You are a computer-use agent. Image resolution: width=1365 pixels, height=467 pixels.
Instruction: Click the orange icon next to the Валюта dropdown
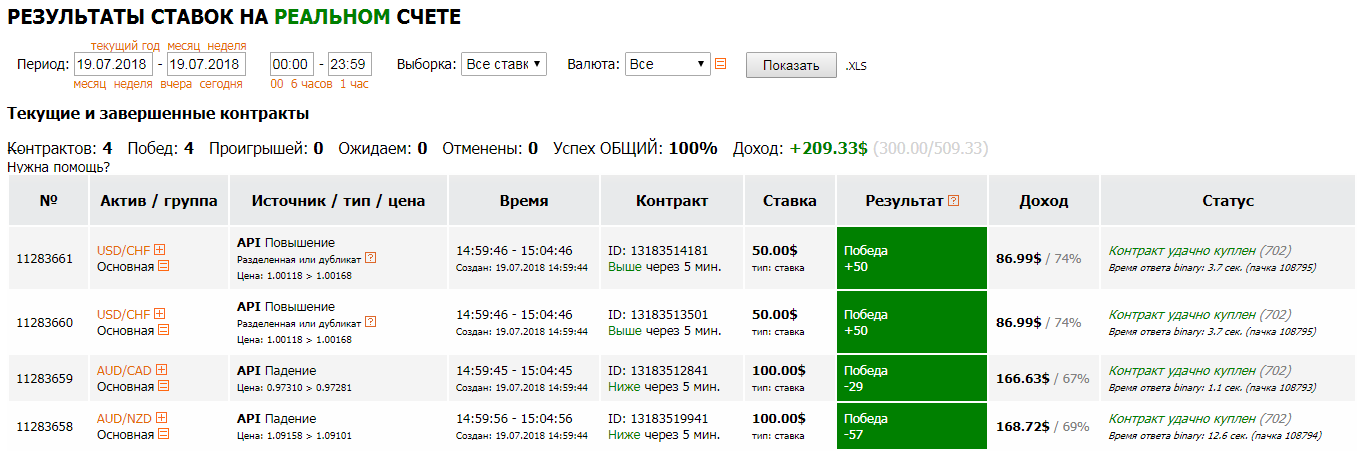click(721, 64)
